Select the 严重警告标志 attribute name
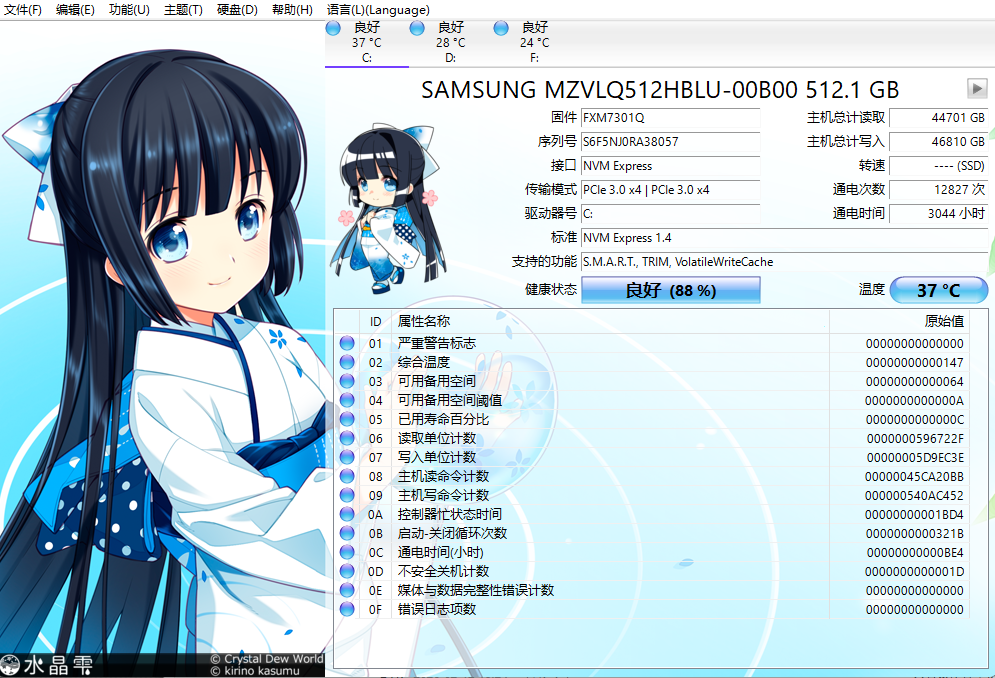The image size is (995, 678). [x=437, y=343]
